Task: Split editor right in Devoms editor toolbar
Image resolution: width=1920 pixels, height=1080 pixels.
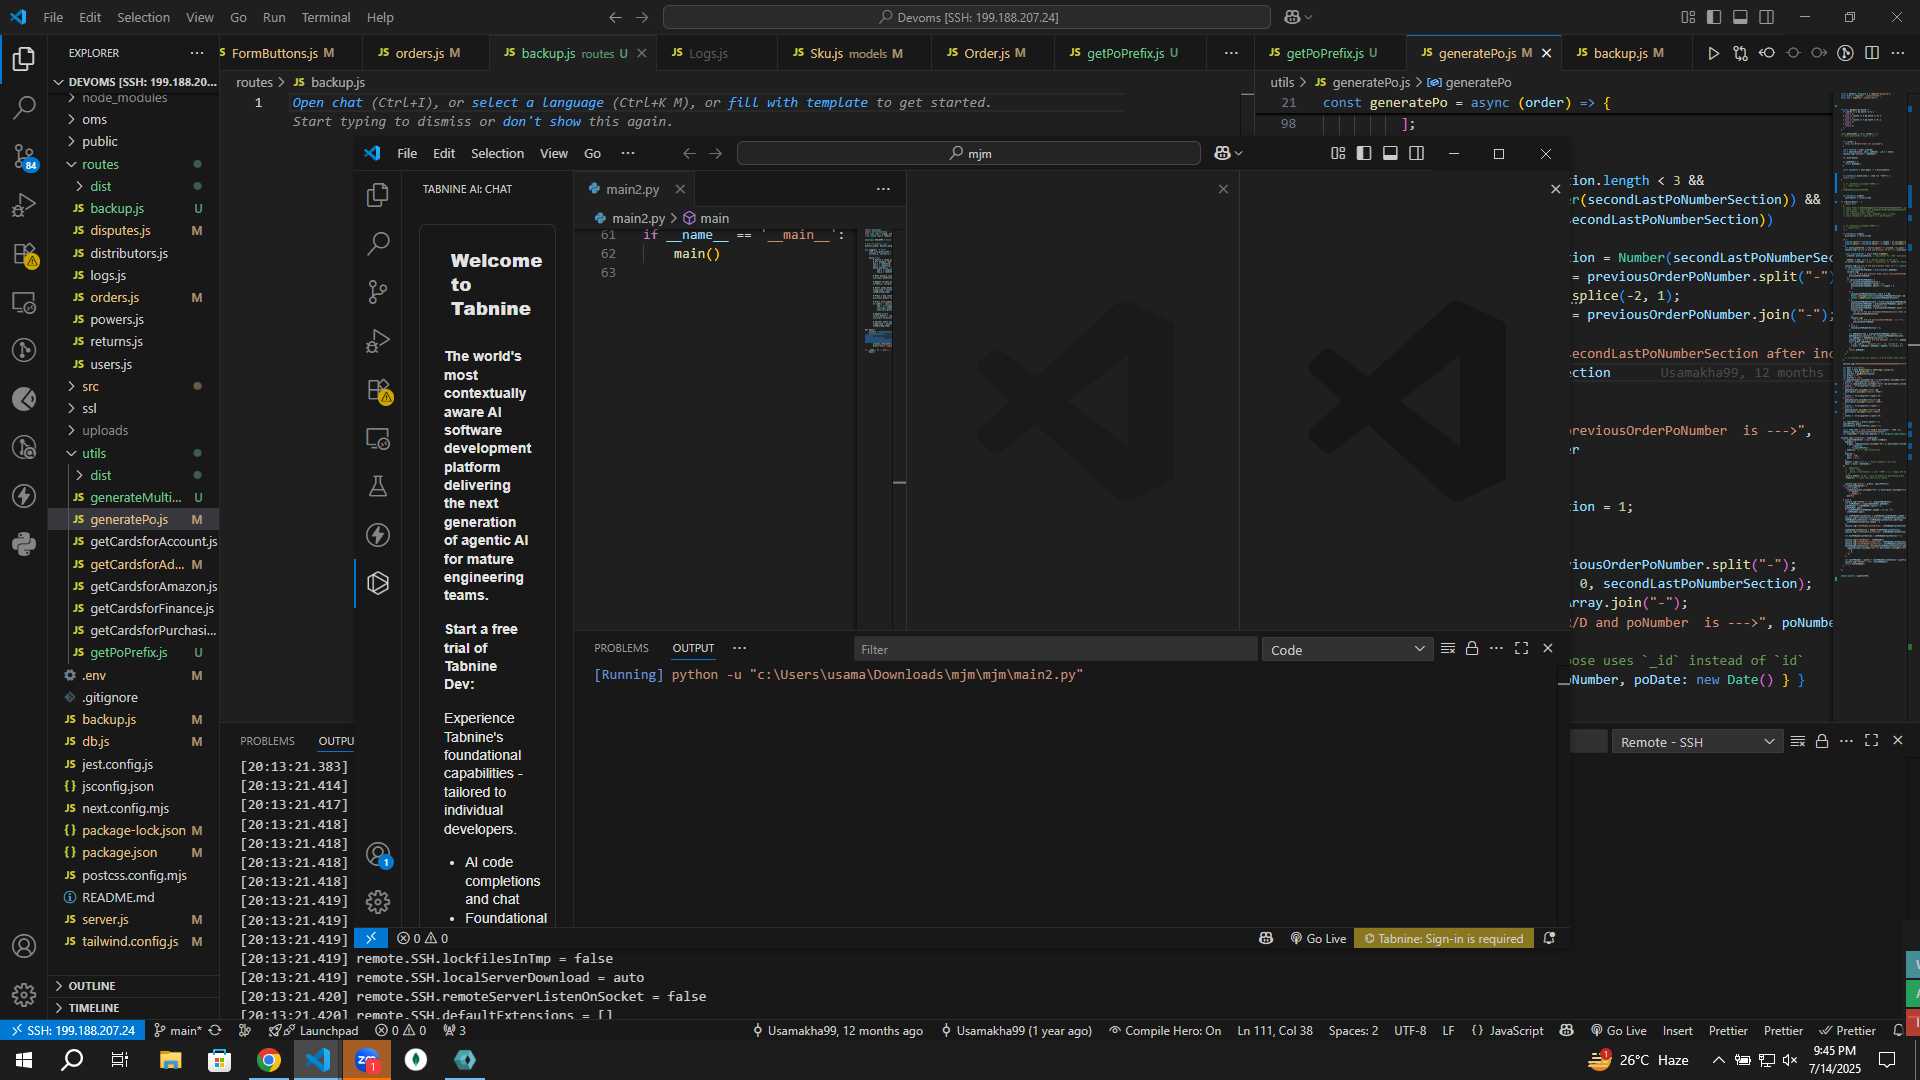Action: click(1872, 53)
